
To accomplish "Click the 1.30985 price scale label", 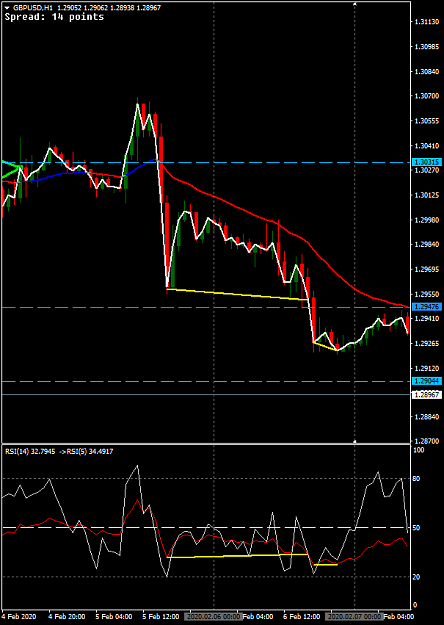I will [426, 47].
